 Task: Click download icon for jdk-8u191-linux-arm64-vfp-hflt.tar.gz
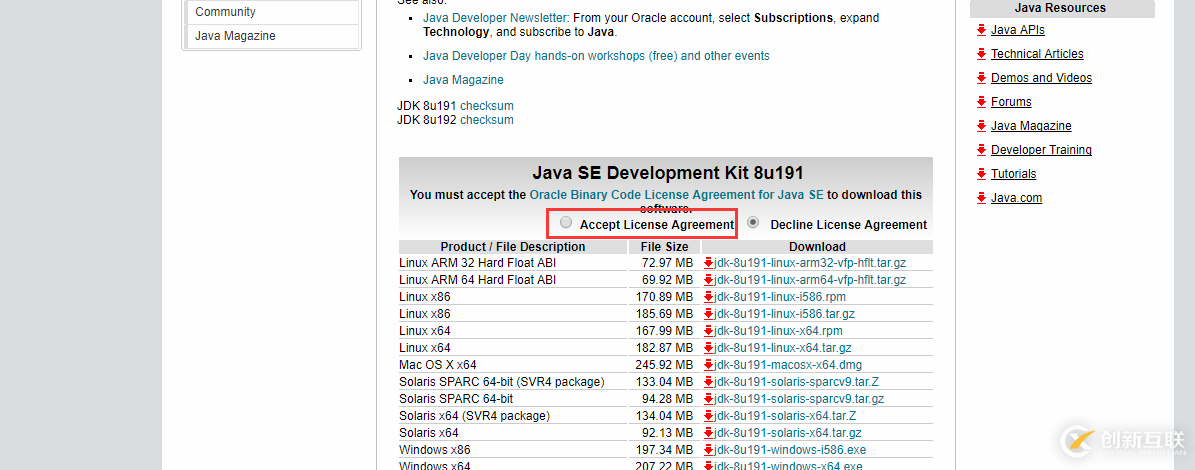[709, 280]
